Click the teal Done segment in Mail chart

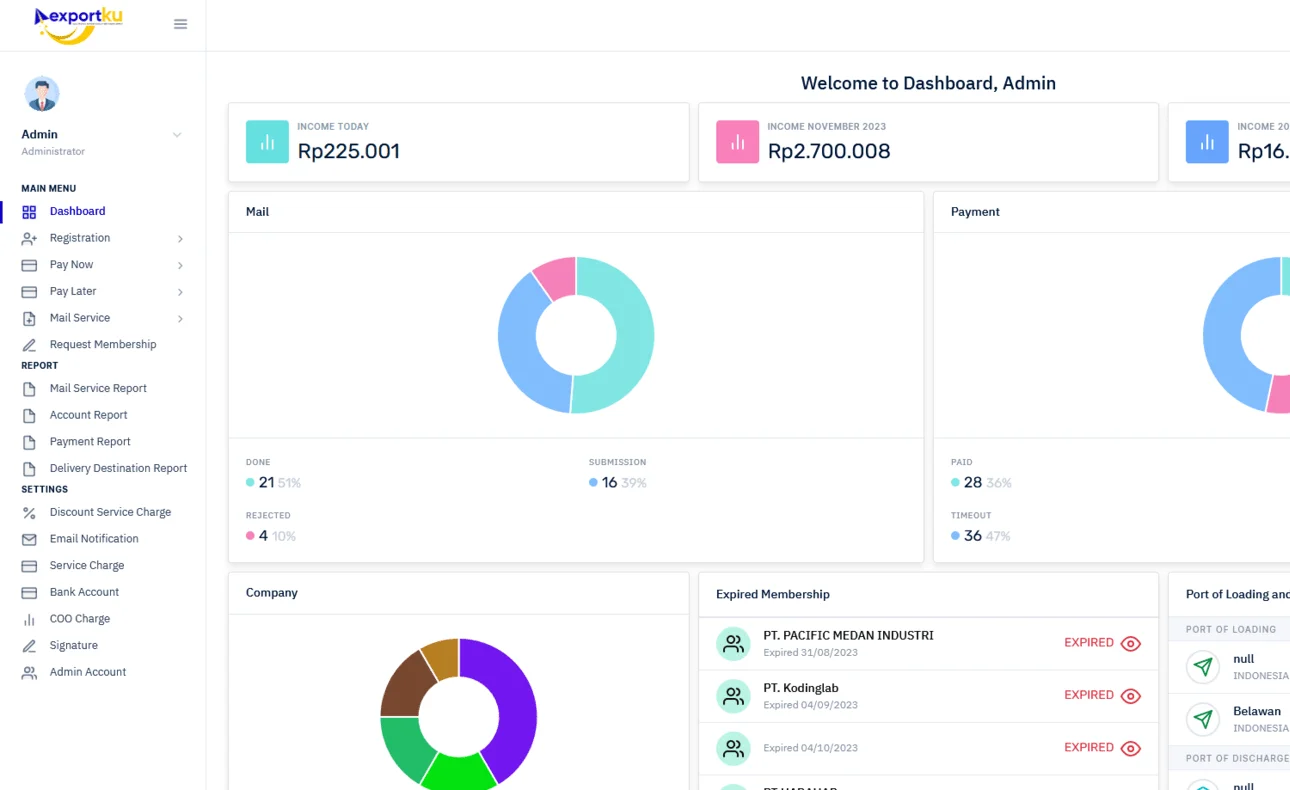[x=634, y=335]
